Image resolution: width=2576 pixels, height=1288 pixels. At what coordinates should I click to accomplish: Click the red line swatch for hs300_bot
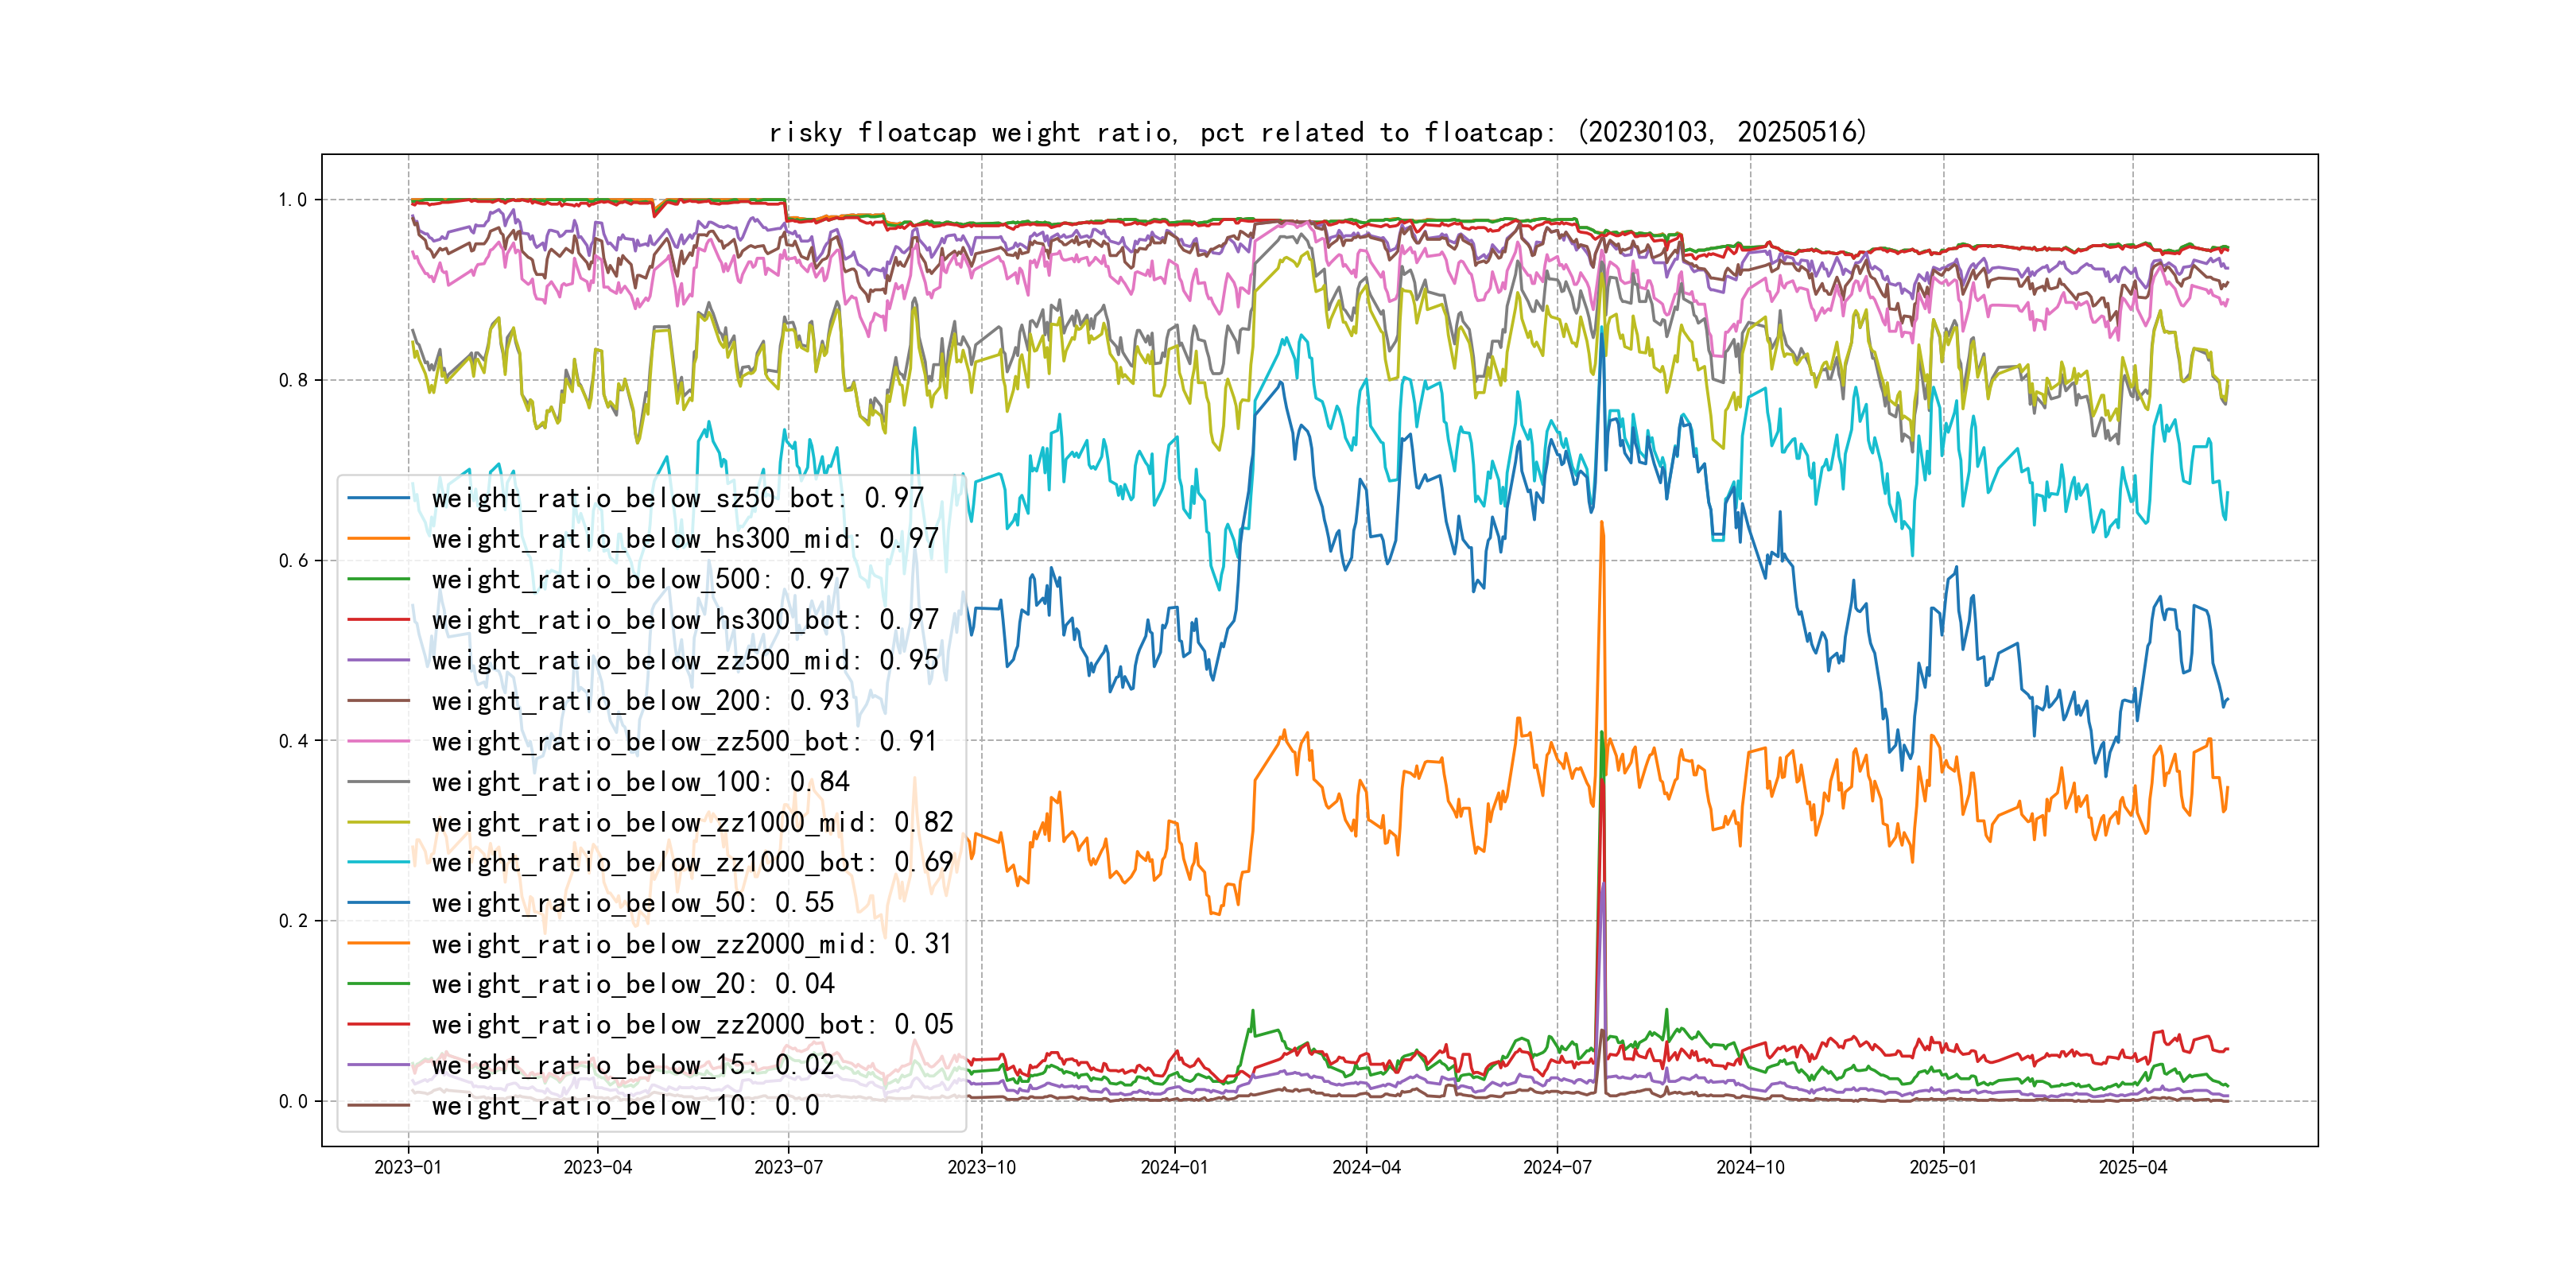click(378, 620)
